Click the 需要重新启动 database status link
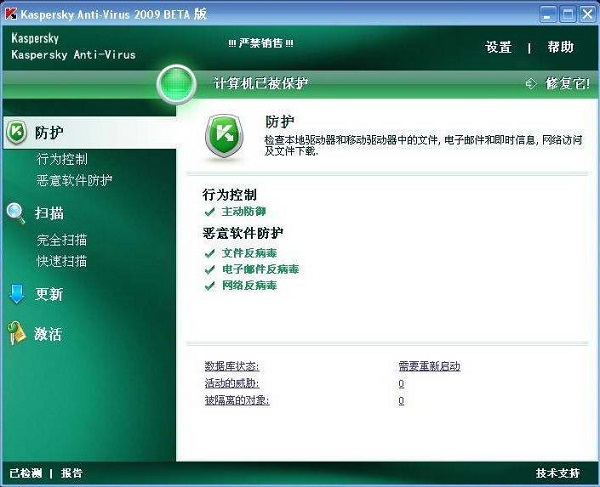Image resolution: width=600 pixels, height=487 pixels. point(429,367)
